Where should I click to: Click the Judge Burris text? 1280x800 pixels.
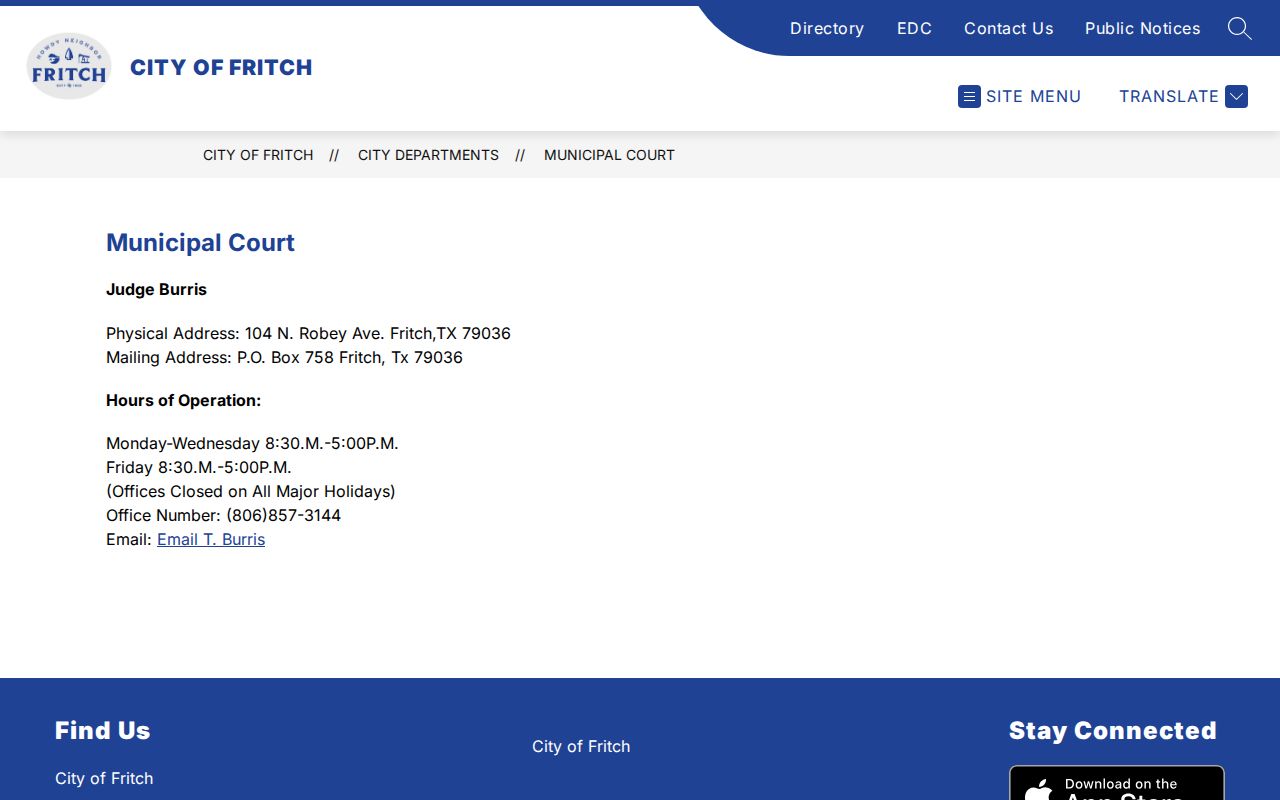[x=156, y=289]
